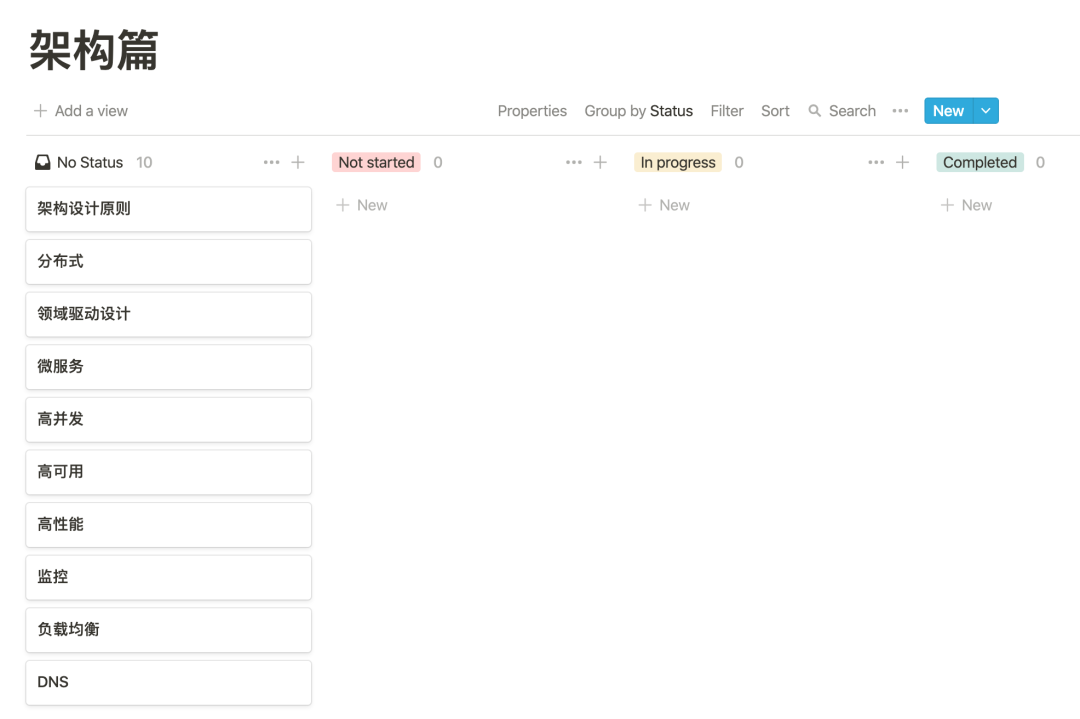Open the 微服务 card

pyautogui.click(x=169, y=367)
